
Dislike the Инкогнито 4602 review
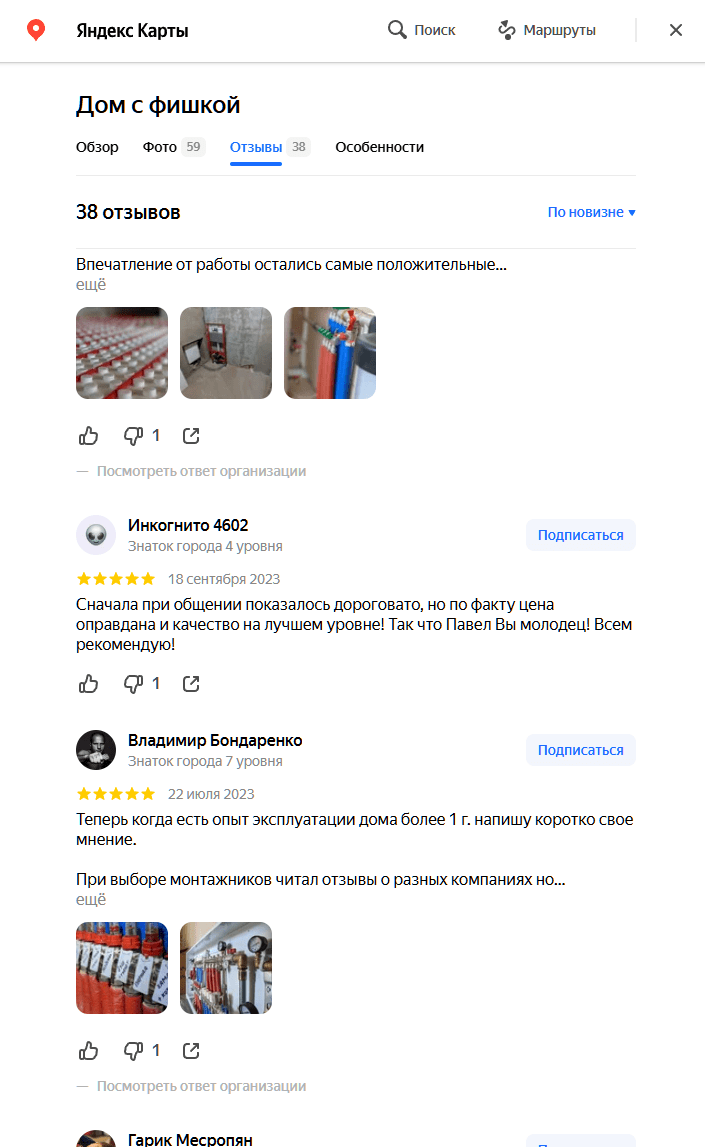pyautogui.click(x=133, y=684)
